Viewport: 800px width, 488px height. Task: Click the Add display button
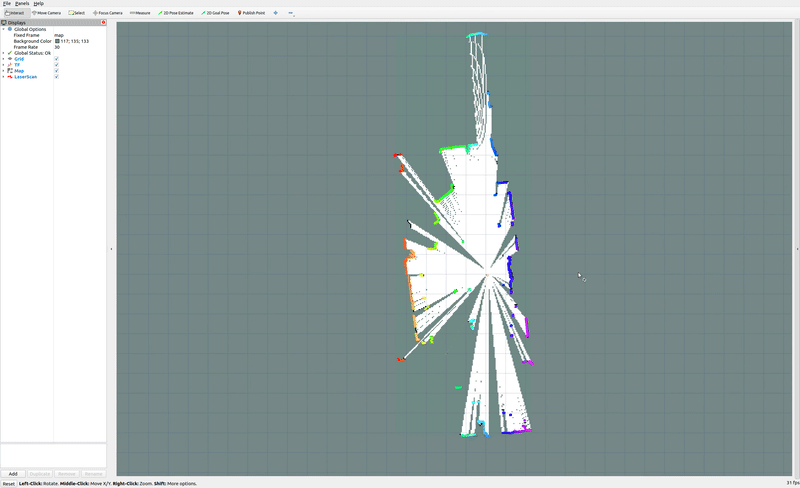pos(13,473)
